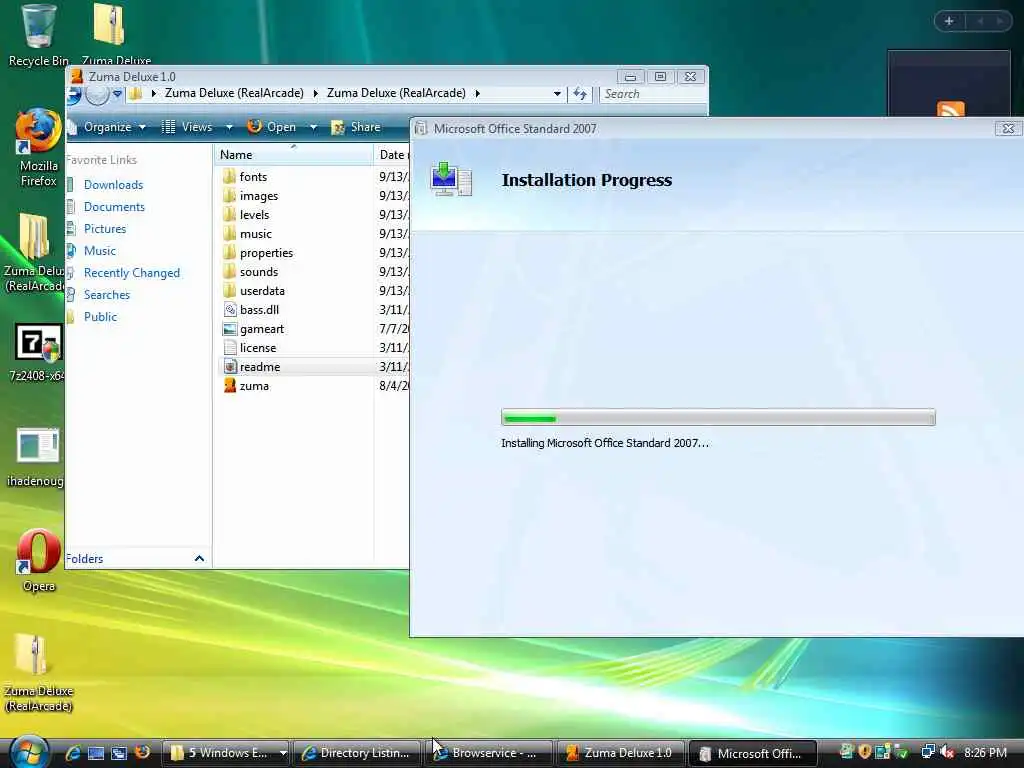The image size is (1024, 768).
Task: Expand breadcrumb arrow after last Zuma Deluxe (RealArcade)
Action: coord(477,93)
